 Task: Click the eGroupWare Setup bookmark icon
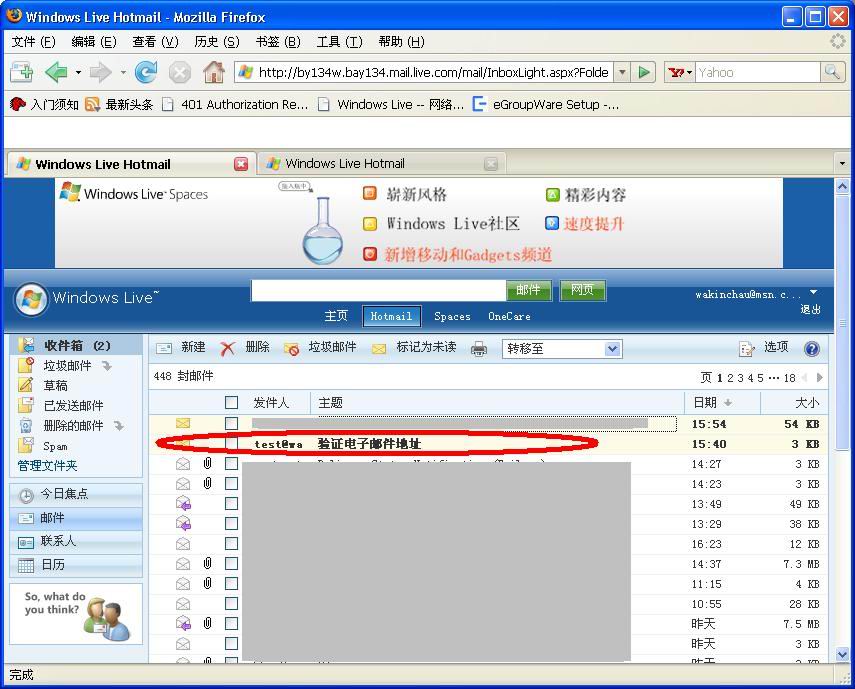pos(479,104)
